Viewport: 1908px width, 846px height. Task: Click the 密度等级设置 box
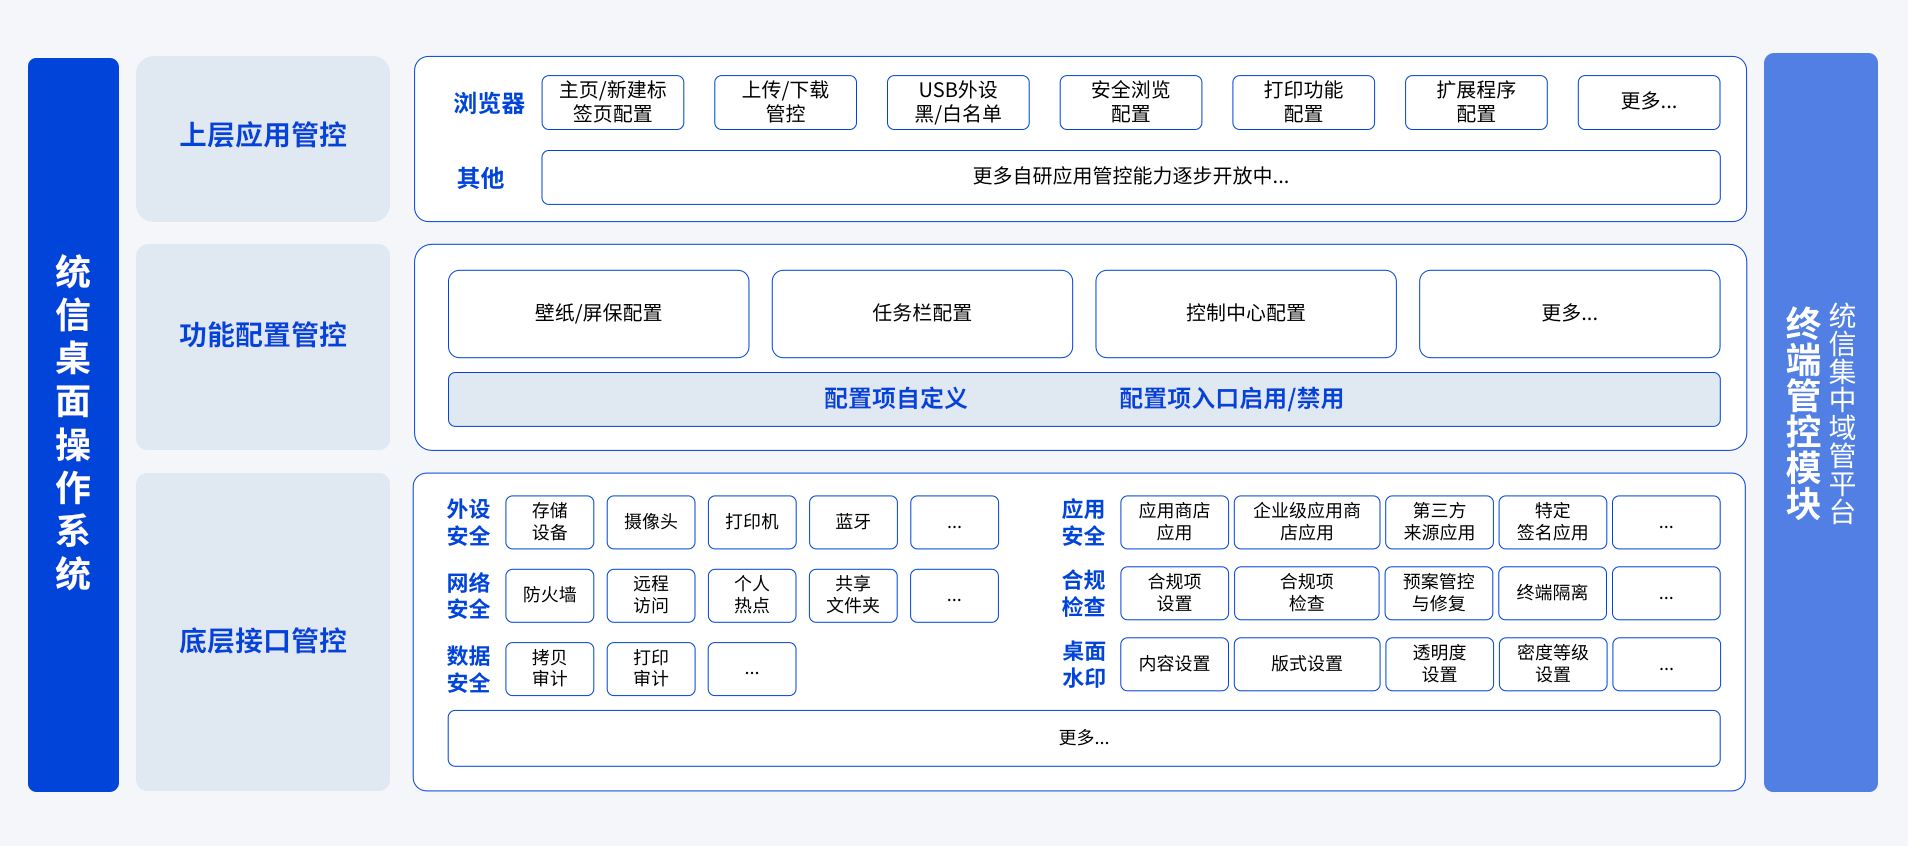(x=1553, y=664)
